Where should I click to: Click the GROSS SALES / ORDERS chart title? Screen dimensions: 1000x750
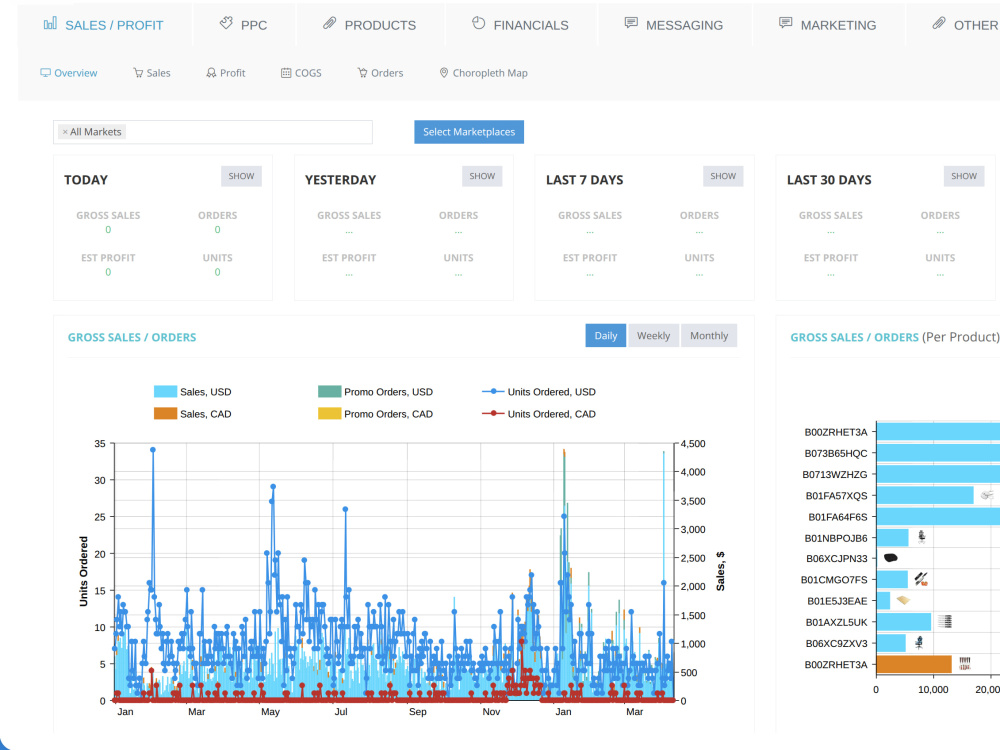[132, 337]
